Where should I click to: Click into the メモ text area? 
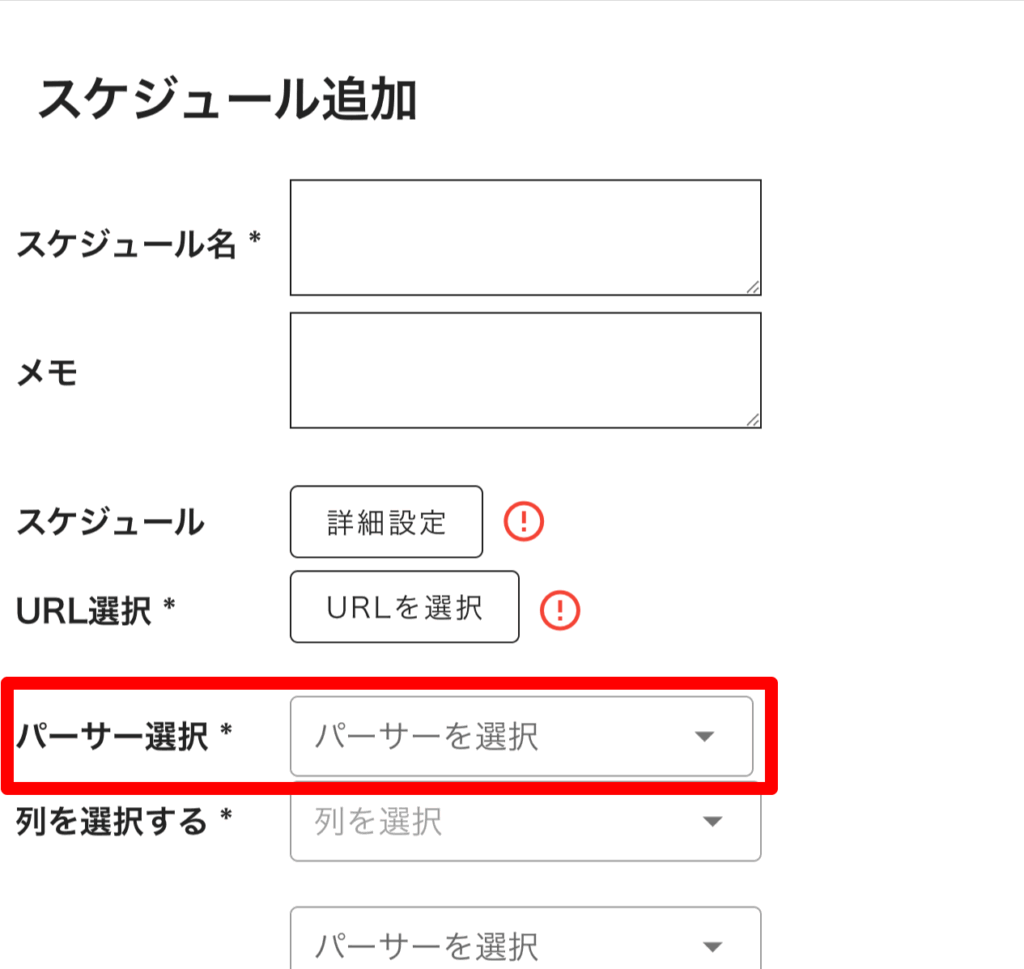coord(525,371)
